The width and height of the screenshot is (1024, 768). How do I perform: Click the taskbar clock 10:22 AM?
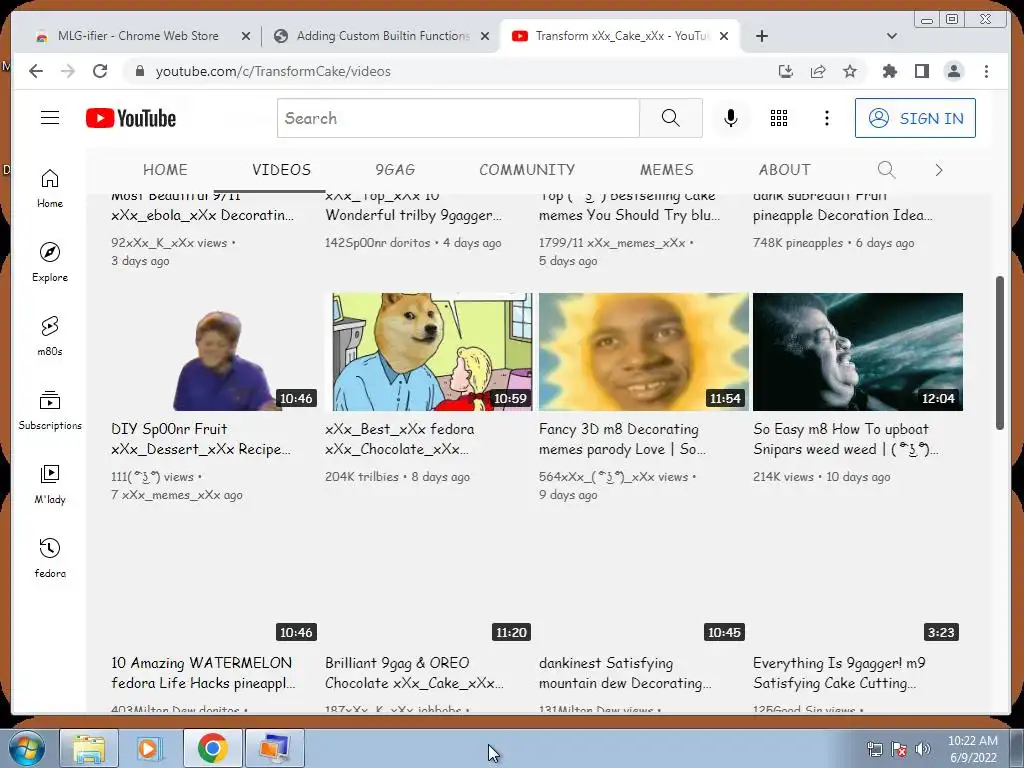click(972, 749)
